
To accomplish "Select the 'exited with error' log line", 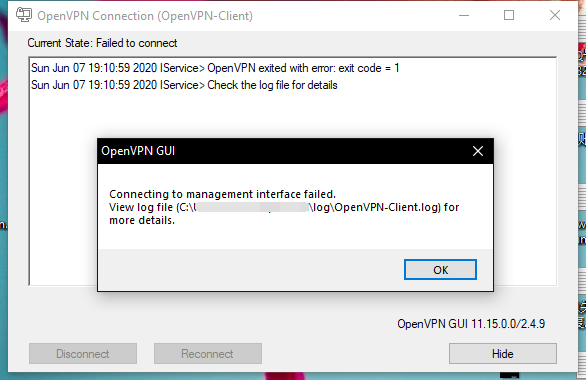I will coord(215,68).
